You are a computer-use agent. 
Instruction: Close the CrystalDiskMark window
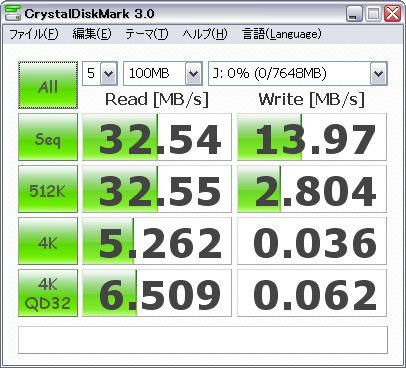click(392, 14)
